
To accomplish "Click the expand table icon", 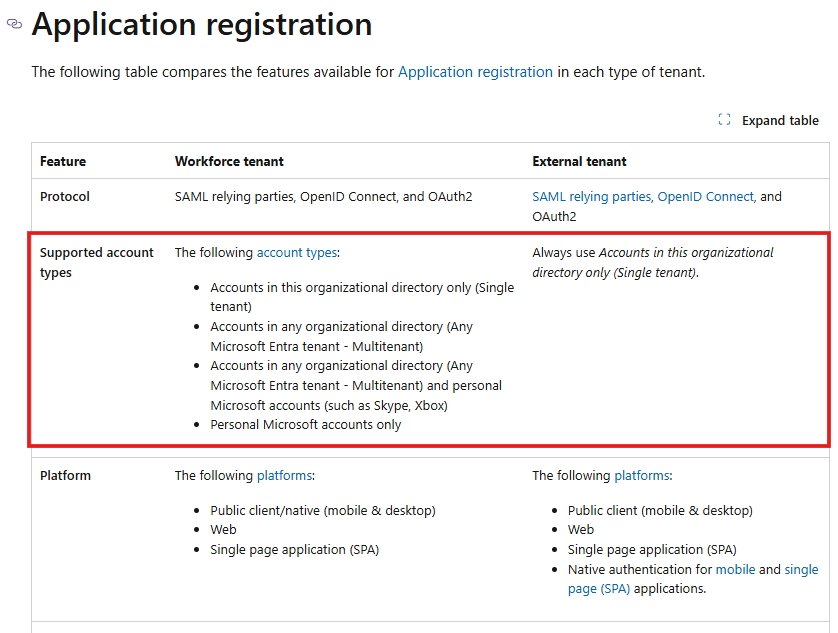I will [724, 120].
